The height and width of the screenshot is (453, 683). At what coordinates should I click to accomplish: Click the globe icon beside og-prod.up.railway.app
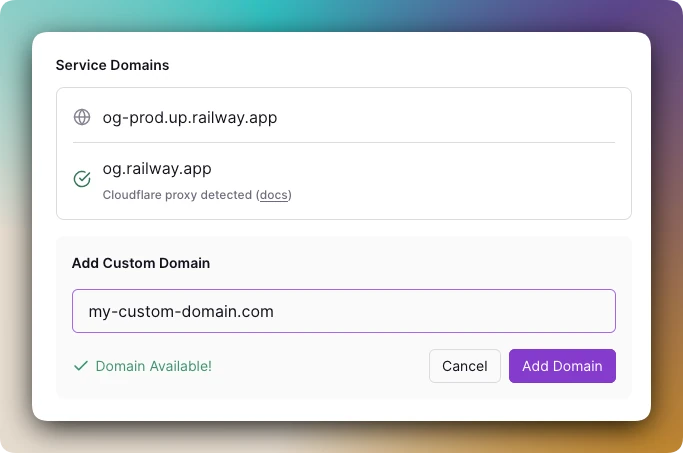pos(82,117)
